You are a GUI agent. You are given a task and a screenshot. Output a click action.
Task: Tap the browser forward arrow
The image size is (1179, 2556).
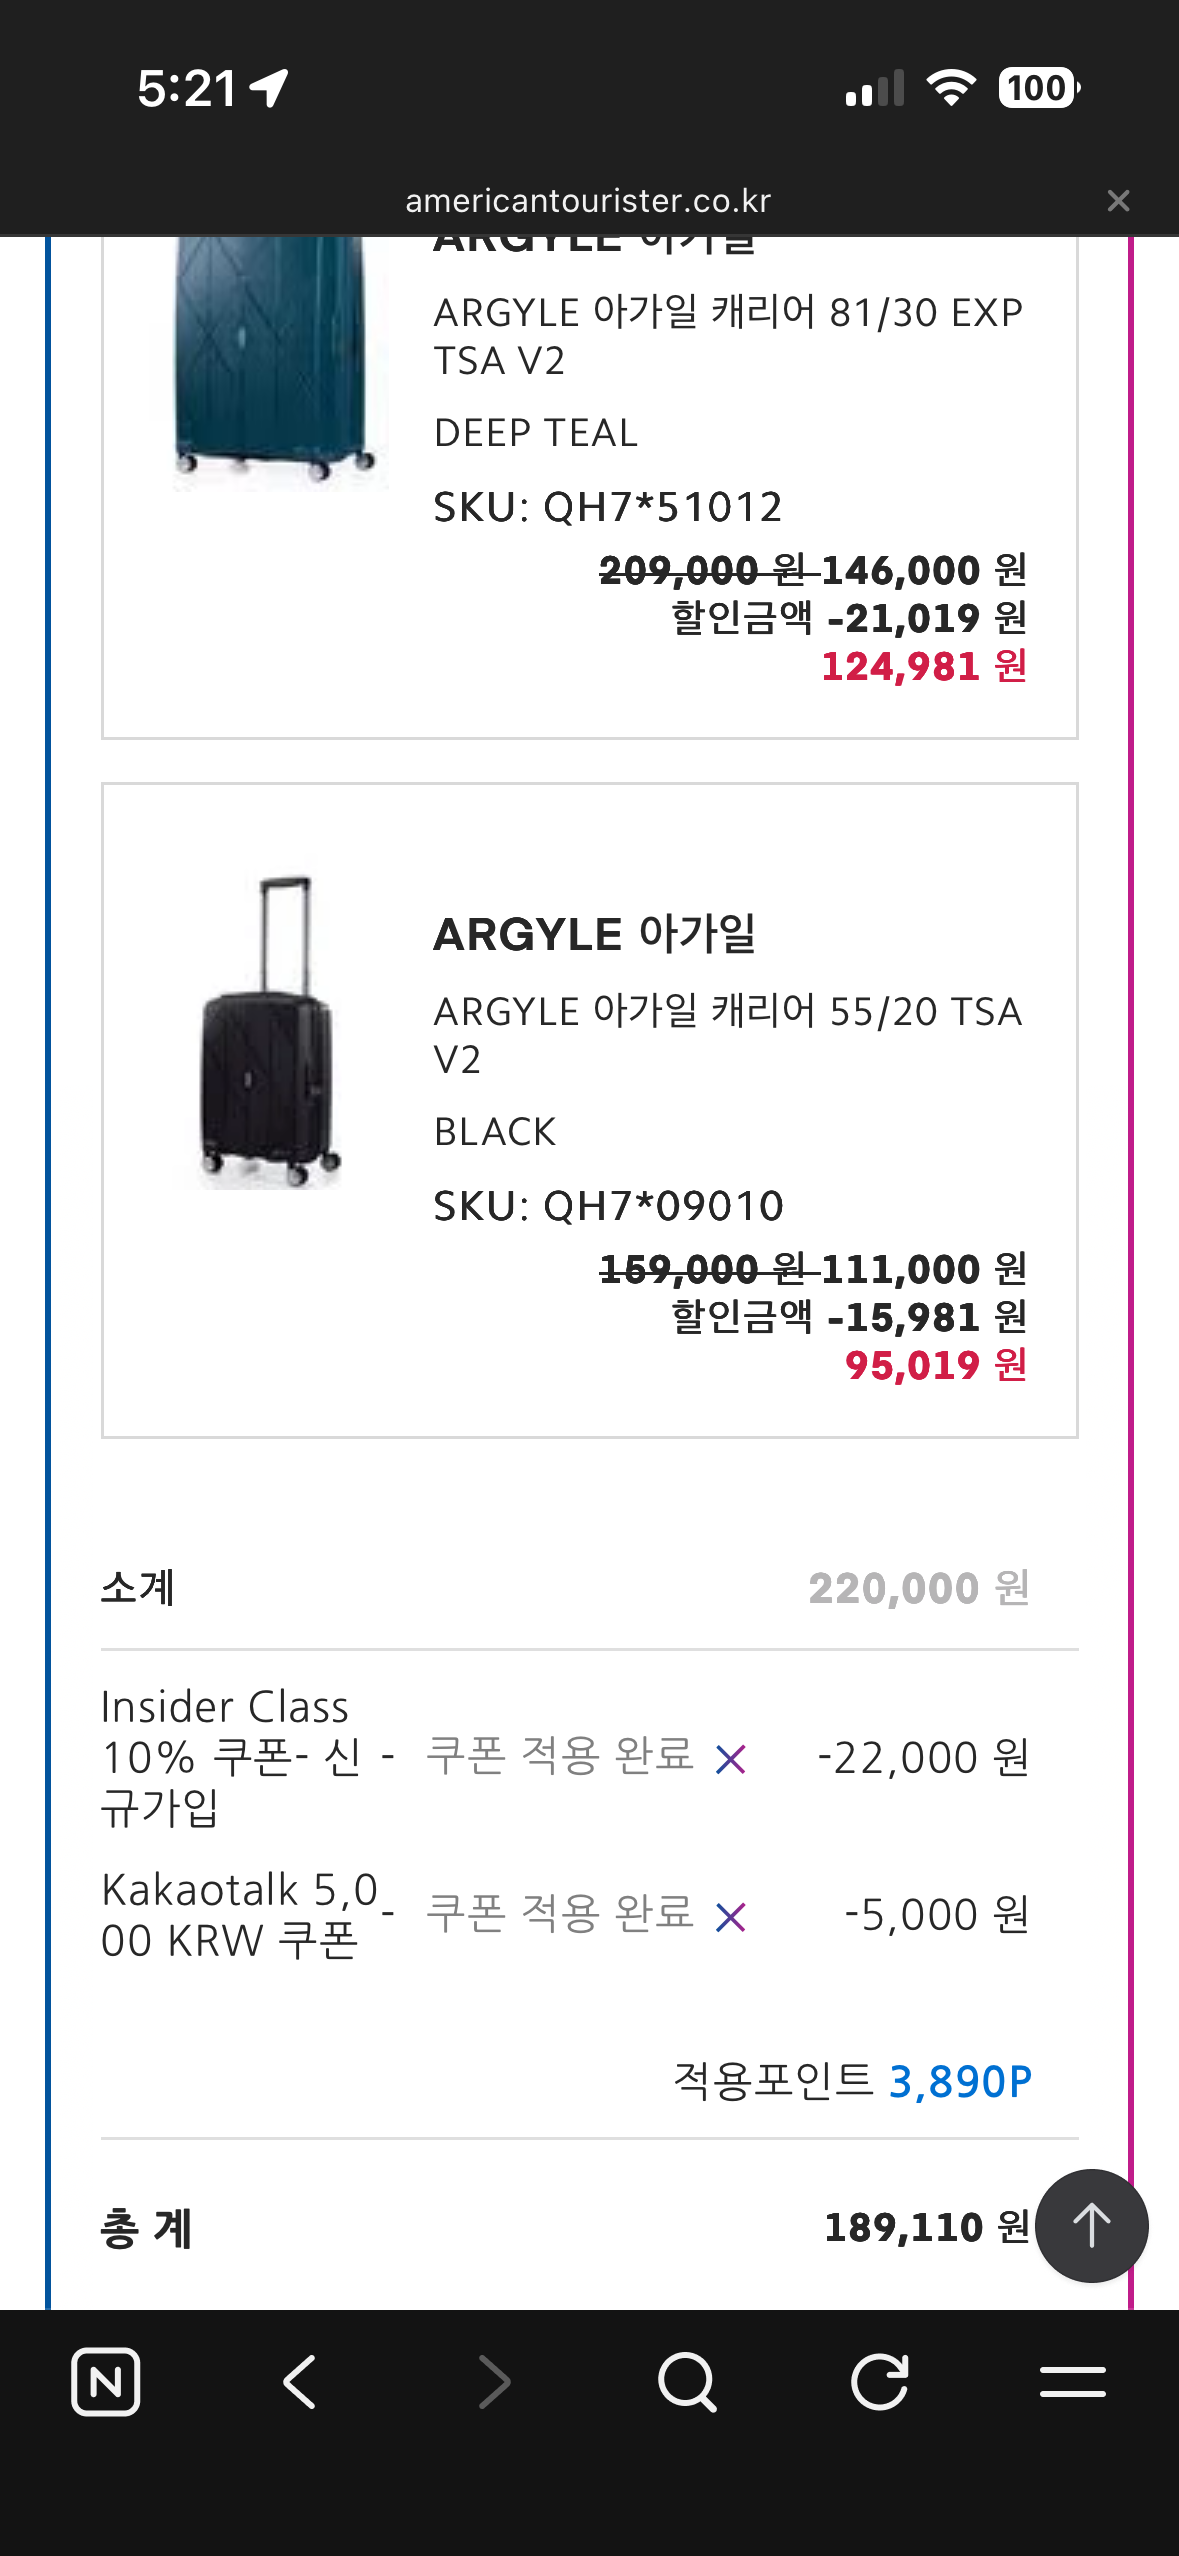coord(494,2382)
